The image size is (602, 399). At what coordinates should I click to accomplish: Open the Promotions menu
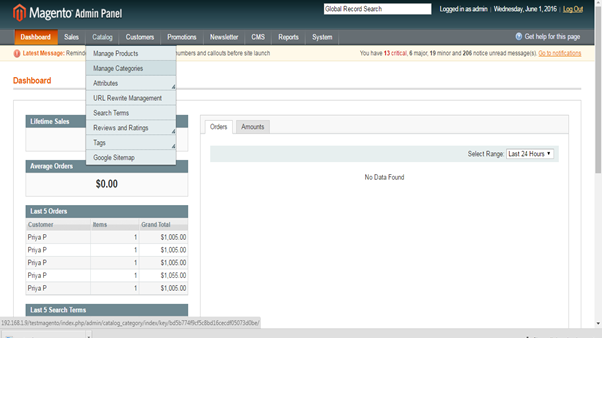182,37
